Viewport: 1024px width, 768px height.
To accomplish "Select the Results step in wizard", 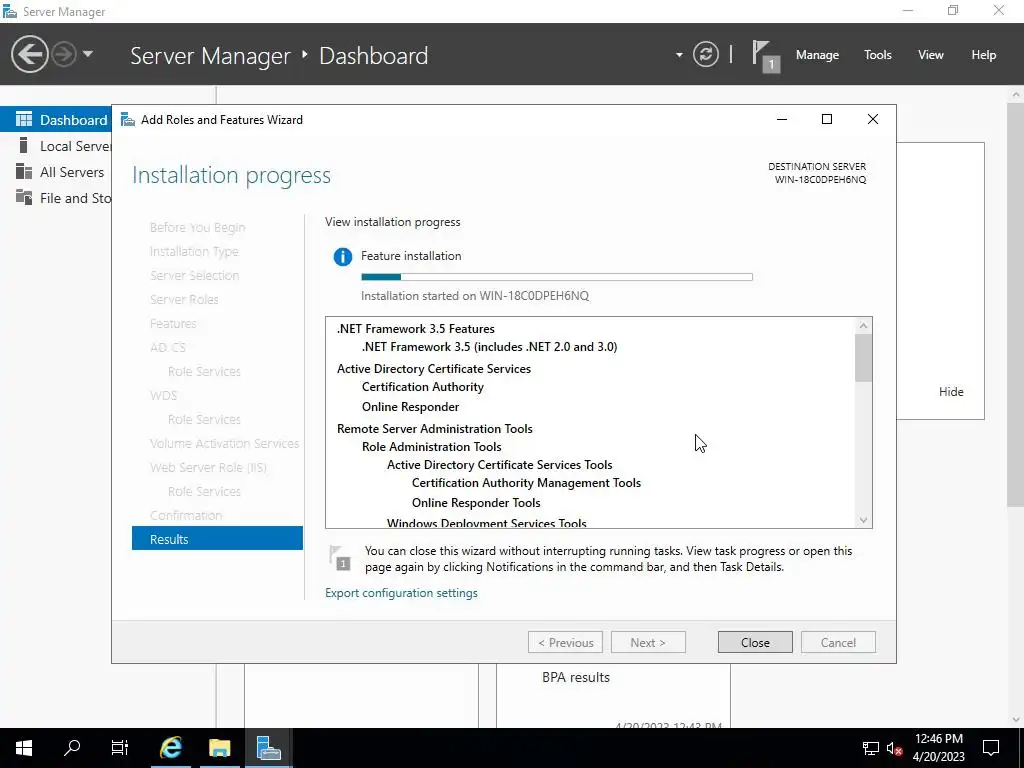I will [217, 539].
